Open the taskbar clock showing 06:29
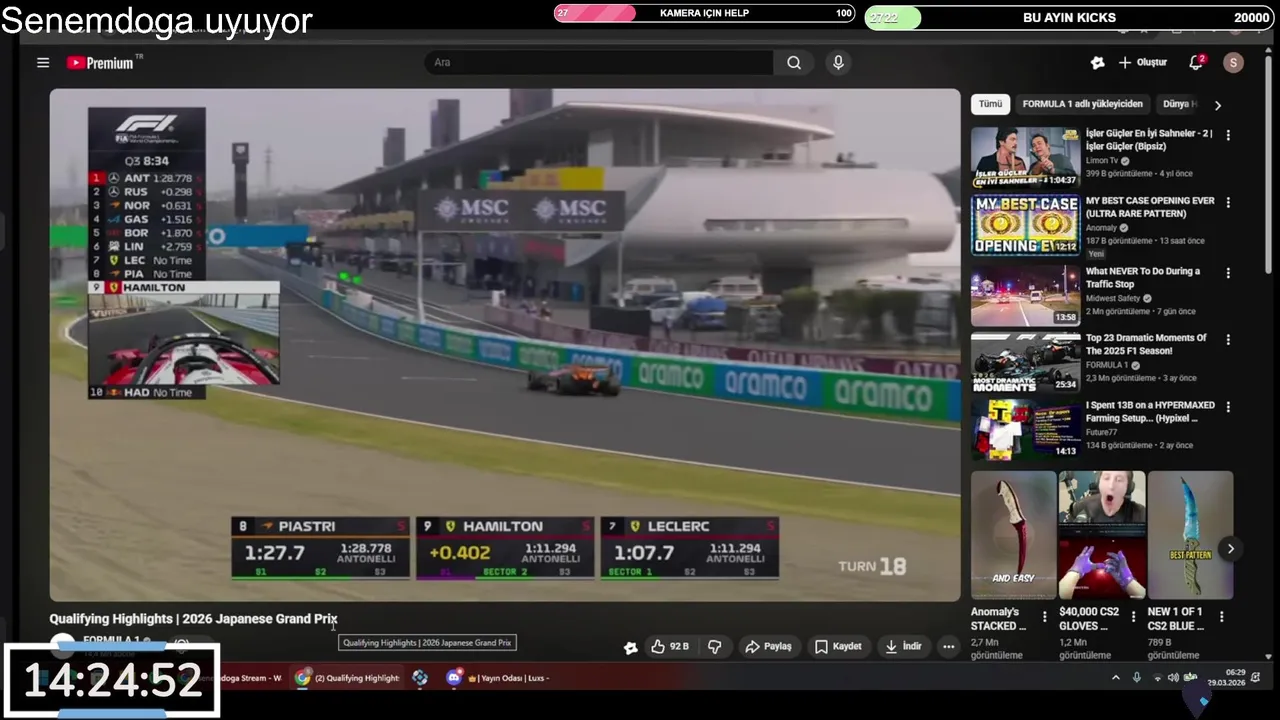This screenshot has width=1280, height=720. (x=1227, y=678)
